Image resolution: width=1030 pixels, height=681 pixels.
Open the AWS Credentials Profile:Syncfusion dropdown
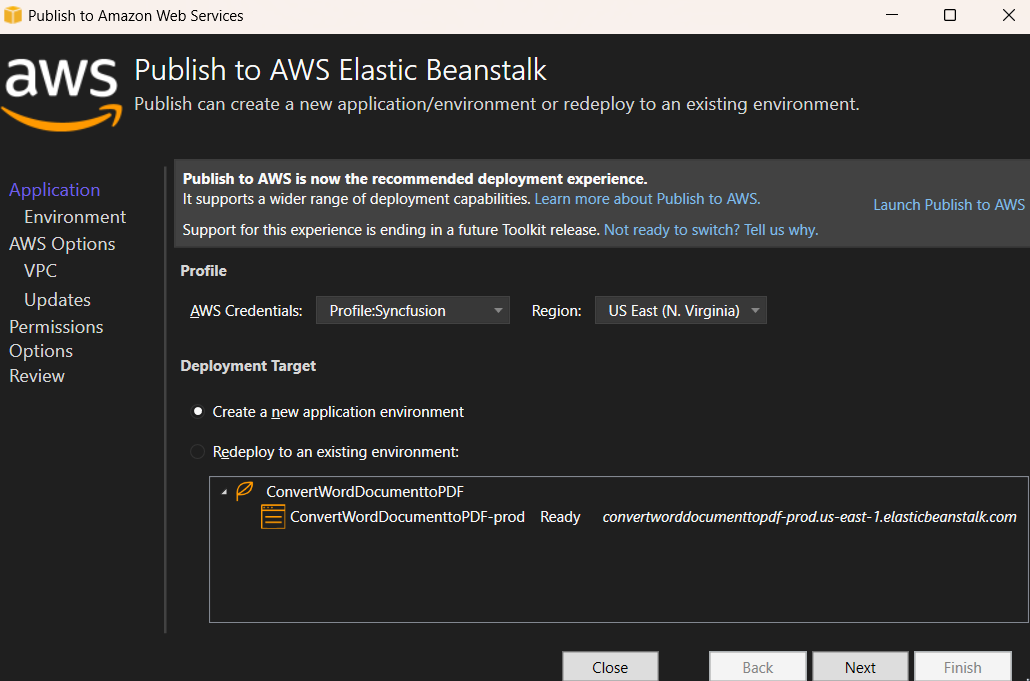[x=413, y=311]
